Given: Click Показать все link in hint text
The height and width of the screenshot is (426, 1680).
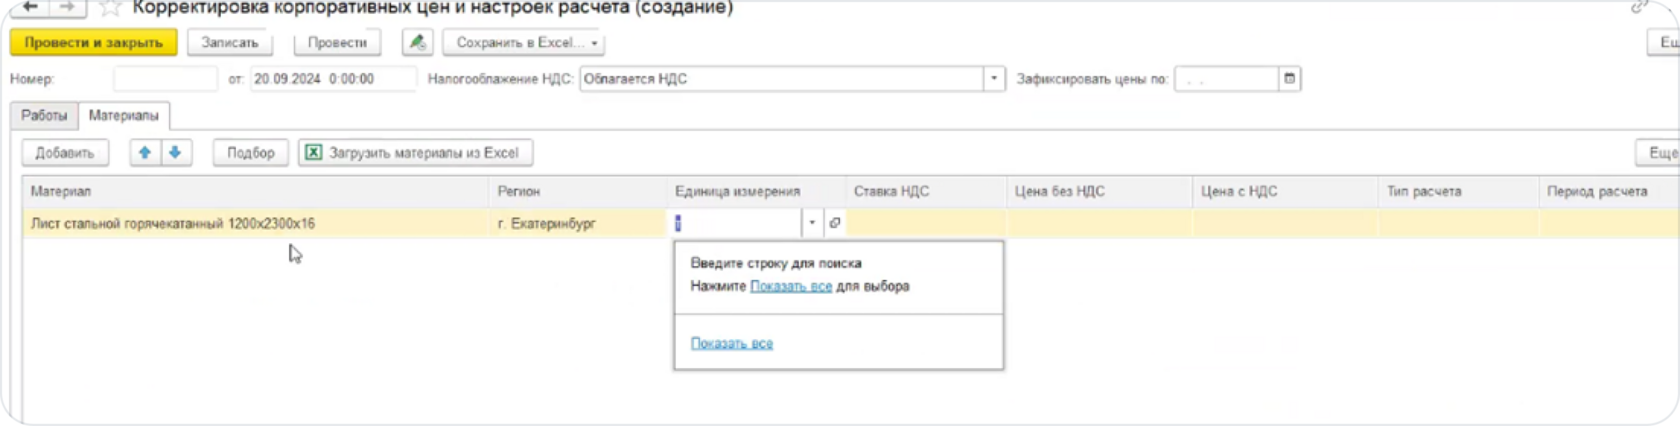Looking at the screenshot, I should click(791, 286).
